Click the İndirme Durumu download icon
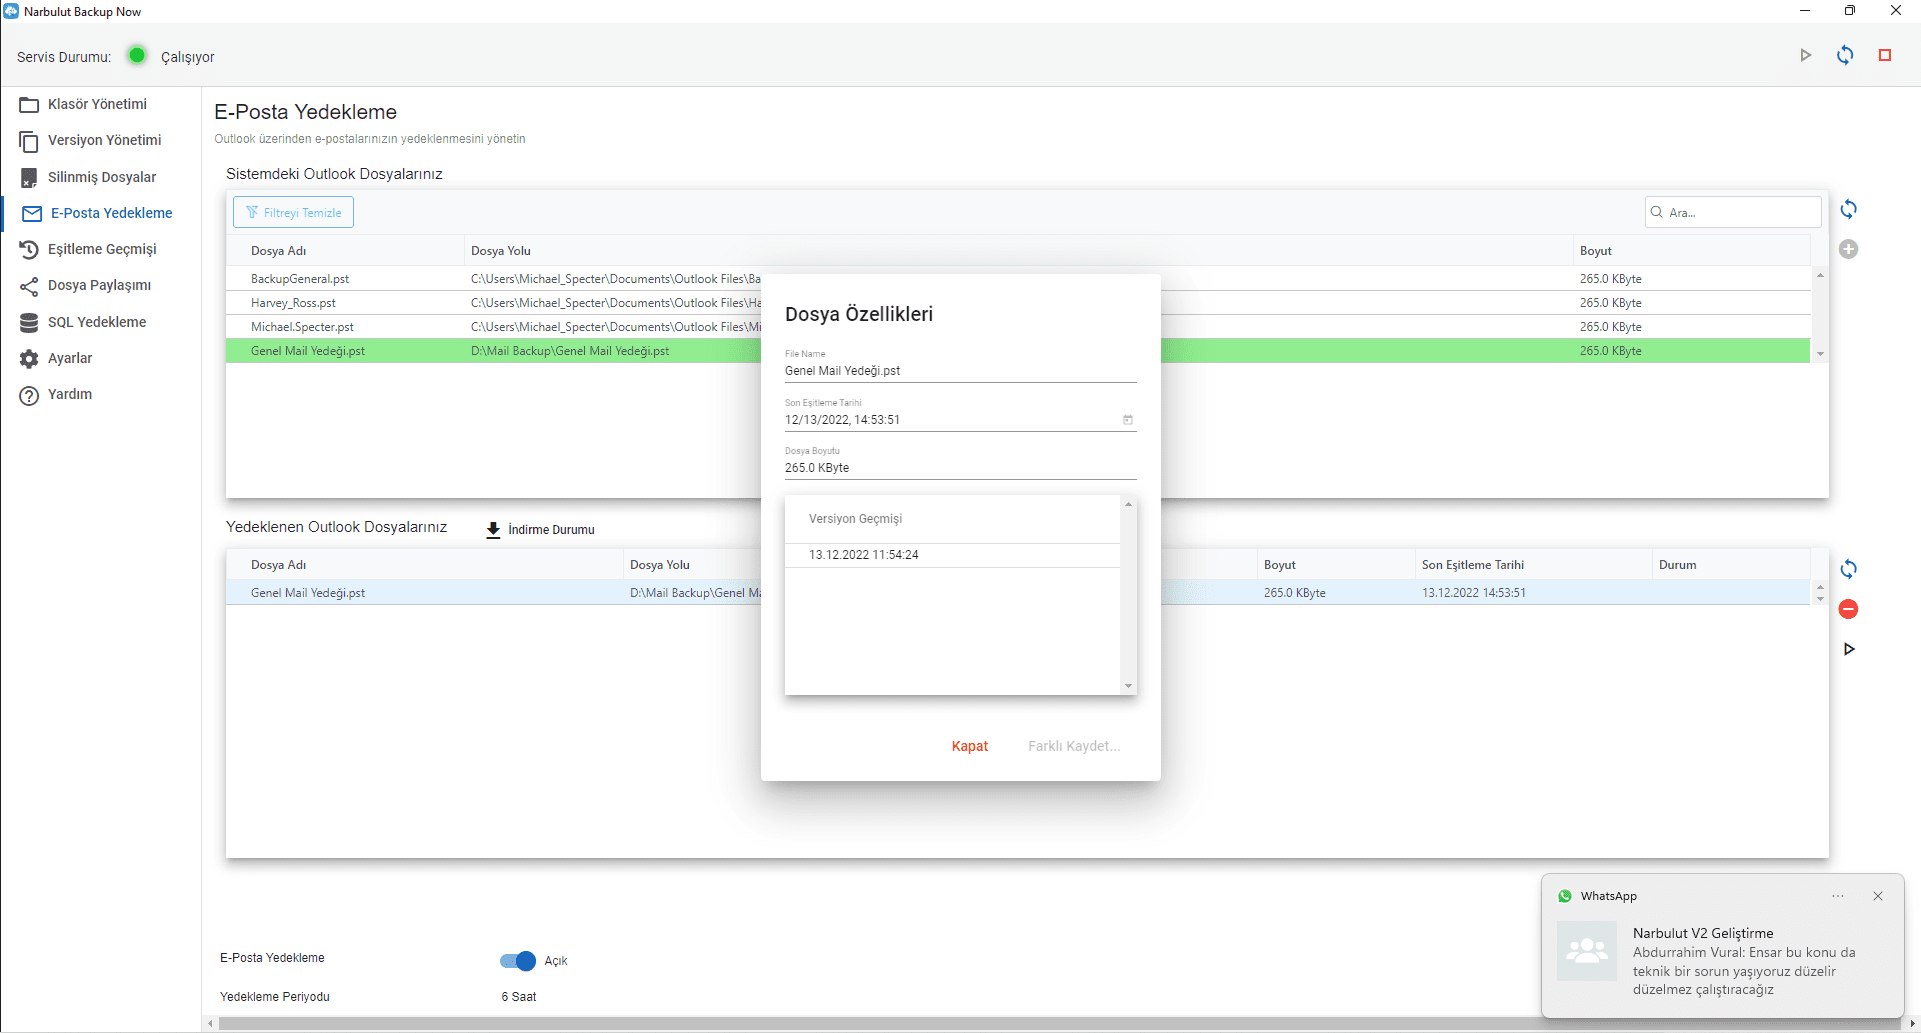The image size is (1921, 1033). pos(493,530)
